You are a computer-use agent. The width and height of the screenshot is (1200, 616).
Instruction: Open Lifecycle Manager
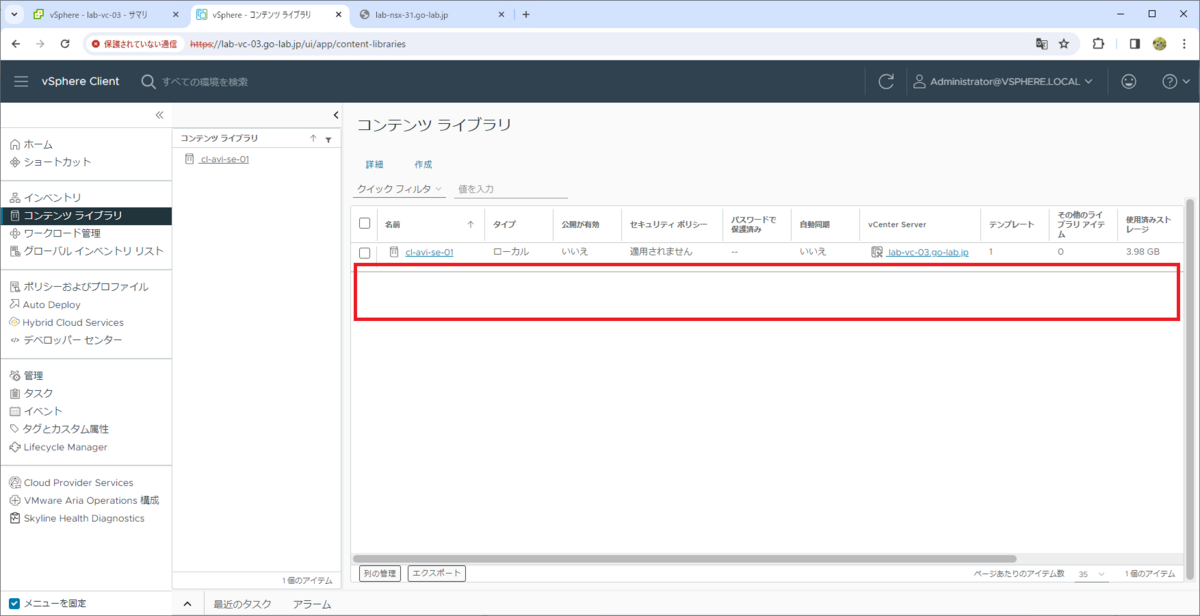click(65, 447)
